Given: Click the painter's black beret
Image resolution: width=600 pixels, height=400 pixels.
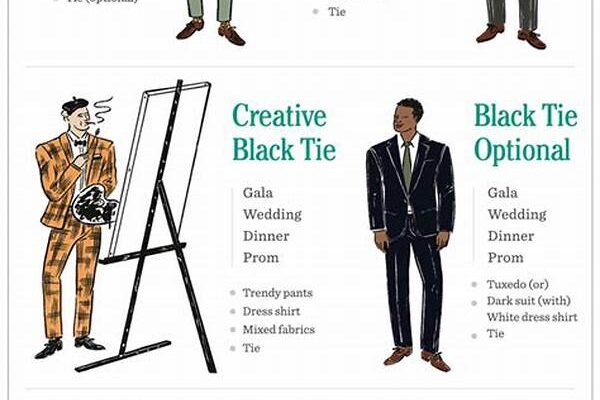Looking at the screenshot, I should pos(75,104).
